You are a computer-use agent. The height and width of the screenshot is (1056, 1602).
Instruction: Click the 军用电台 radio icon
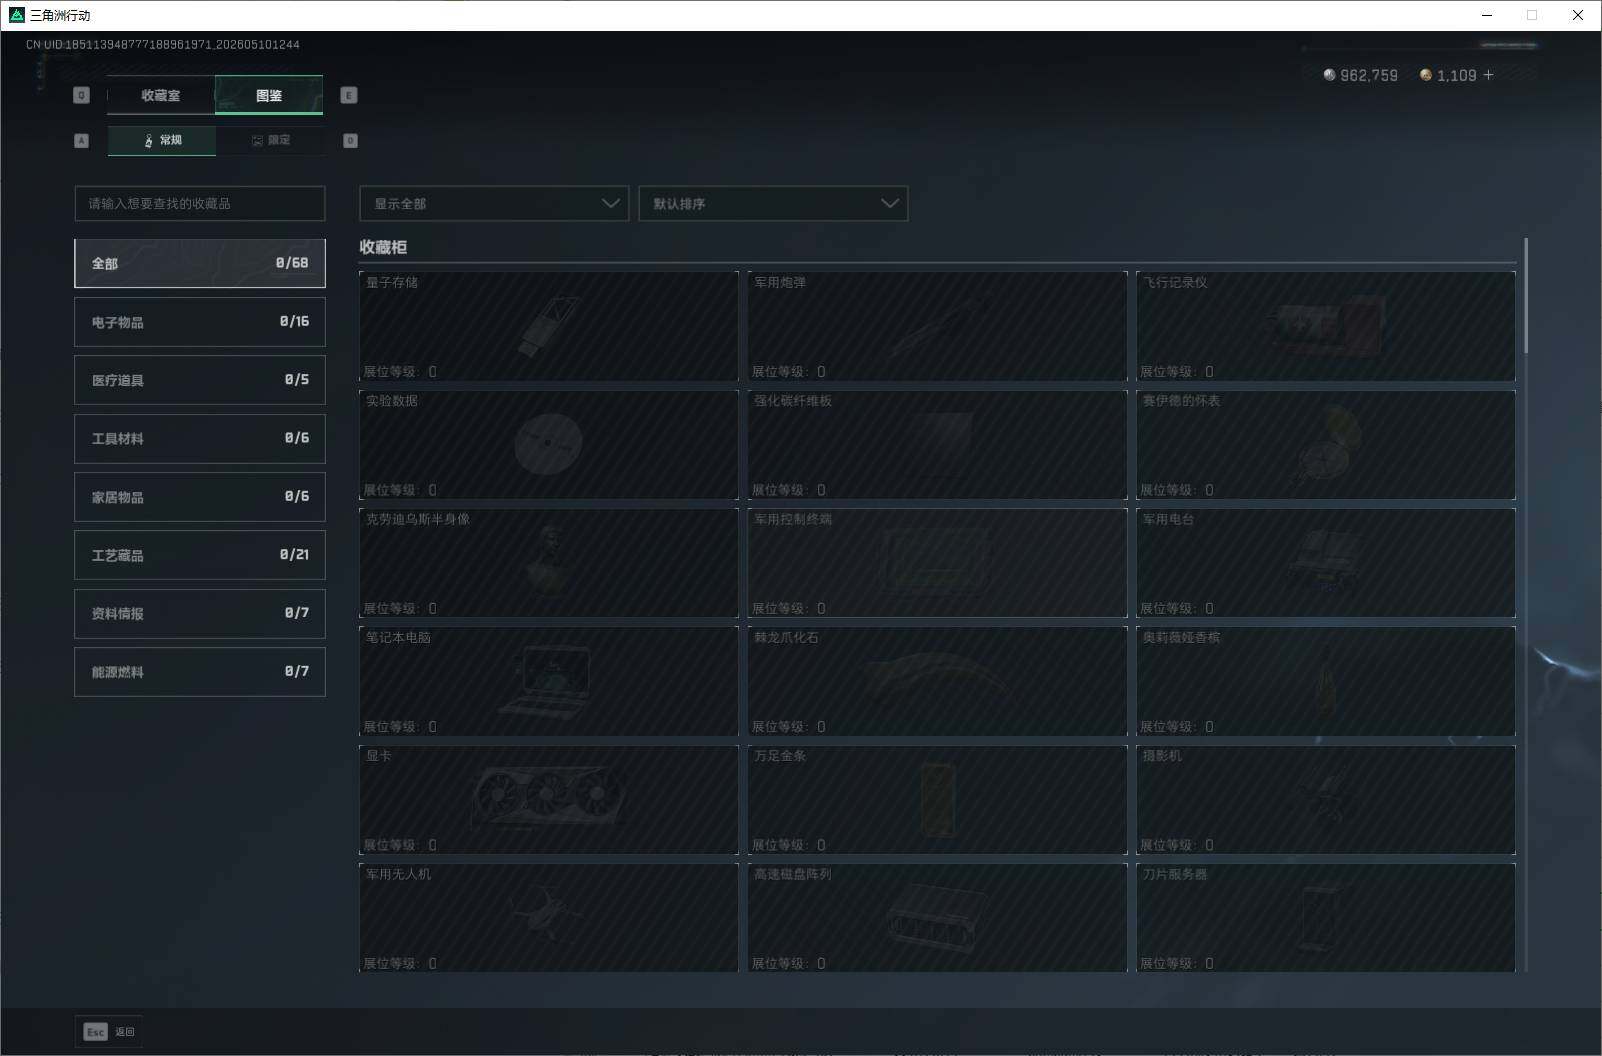(1324, 562)
